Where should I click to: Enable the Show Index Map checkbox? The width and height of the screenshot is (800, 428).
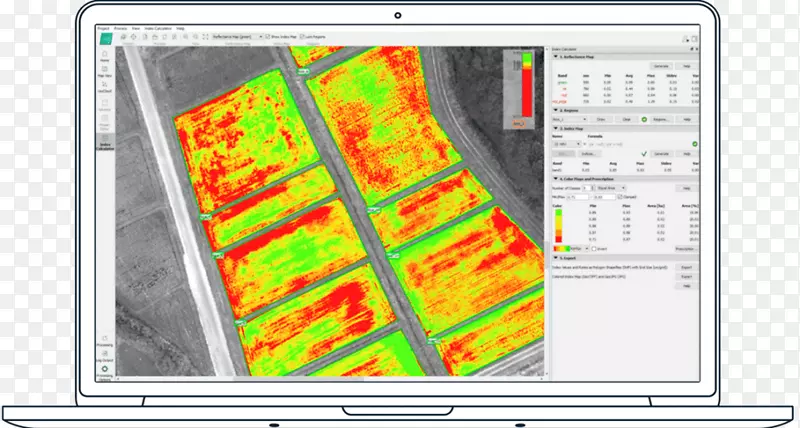[x=268, y=37]
